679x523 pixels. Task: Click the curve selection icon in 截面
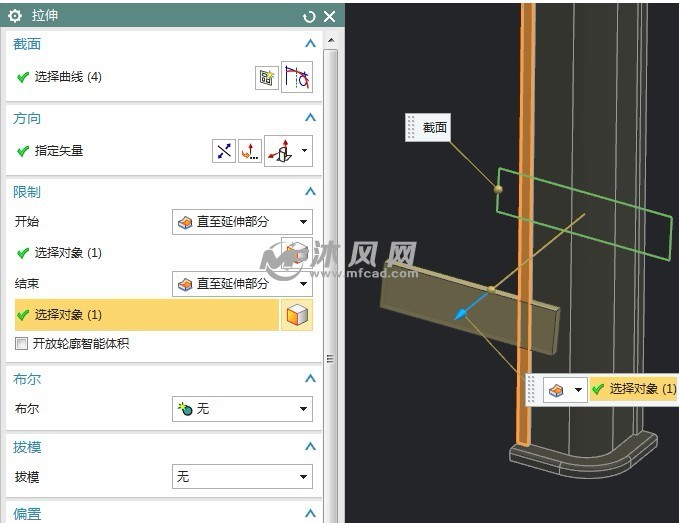click(x=297, y=77)
